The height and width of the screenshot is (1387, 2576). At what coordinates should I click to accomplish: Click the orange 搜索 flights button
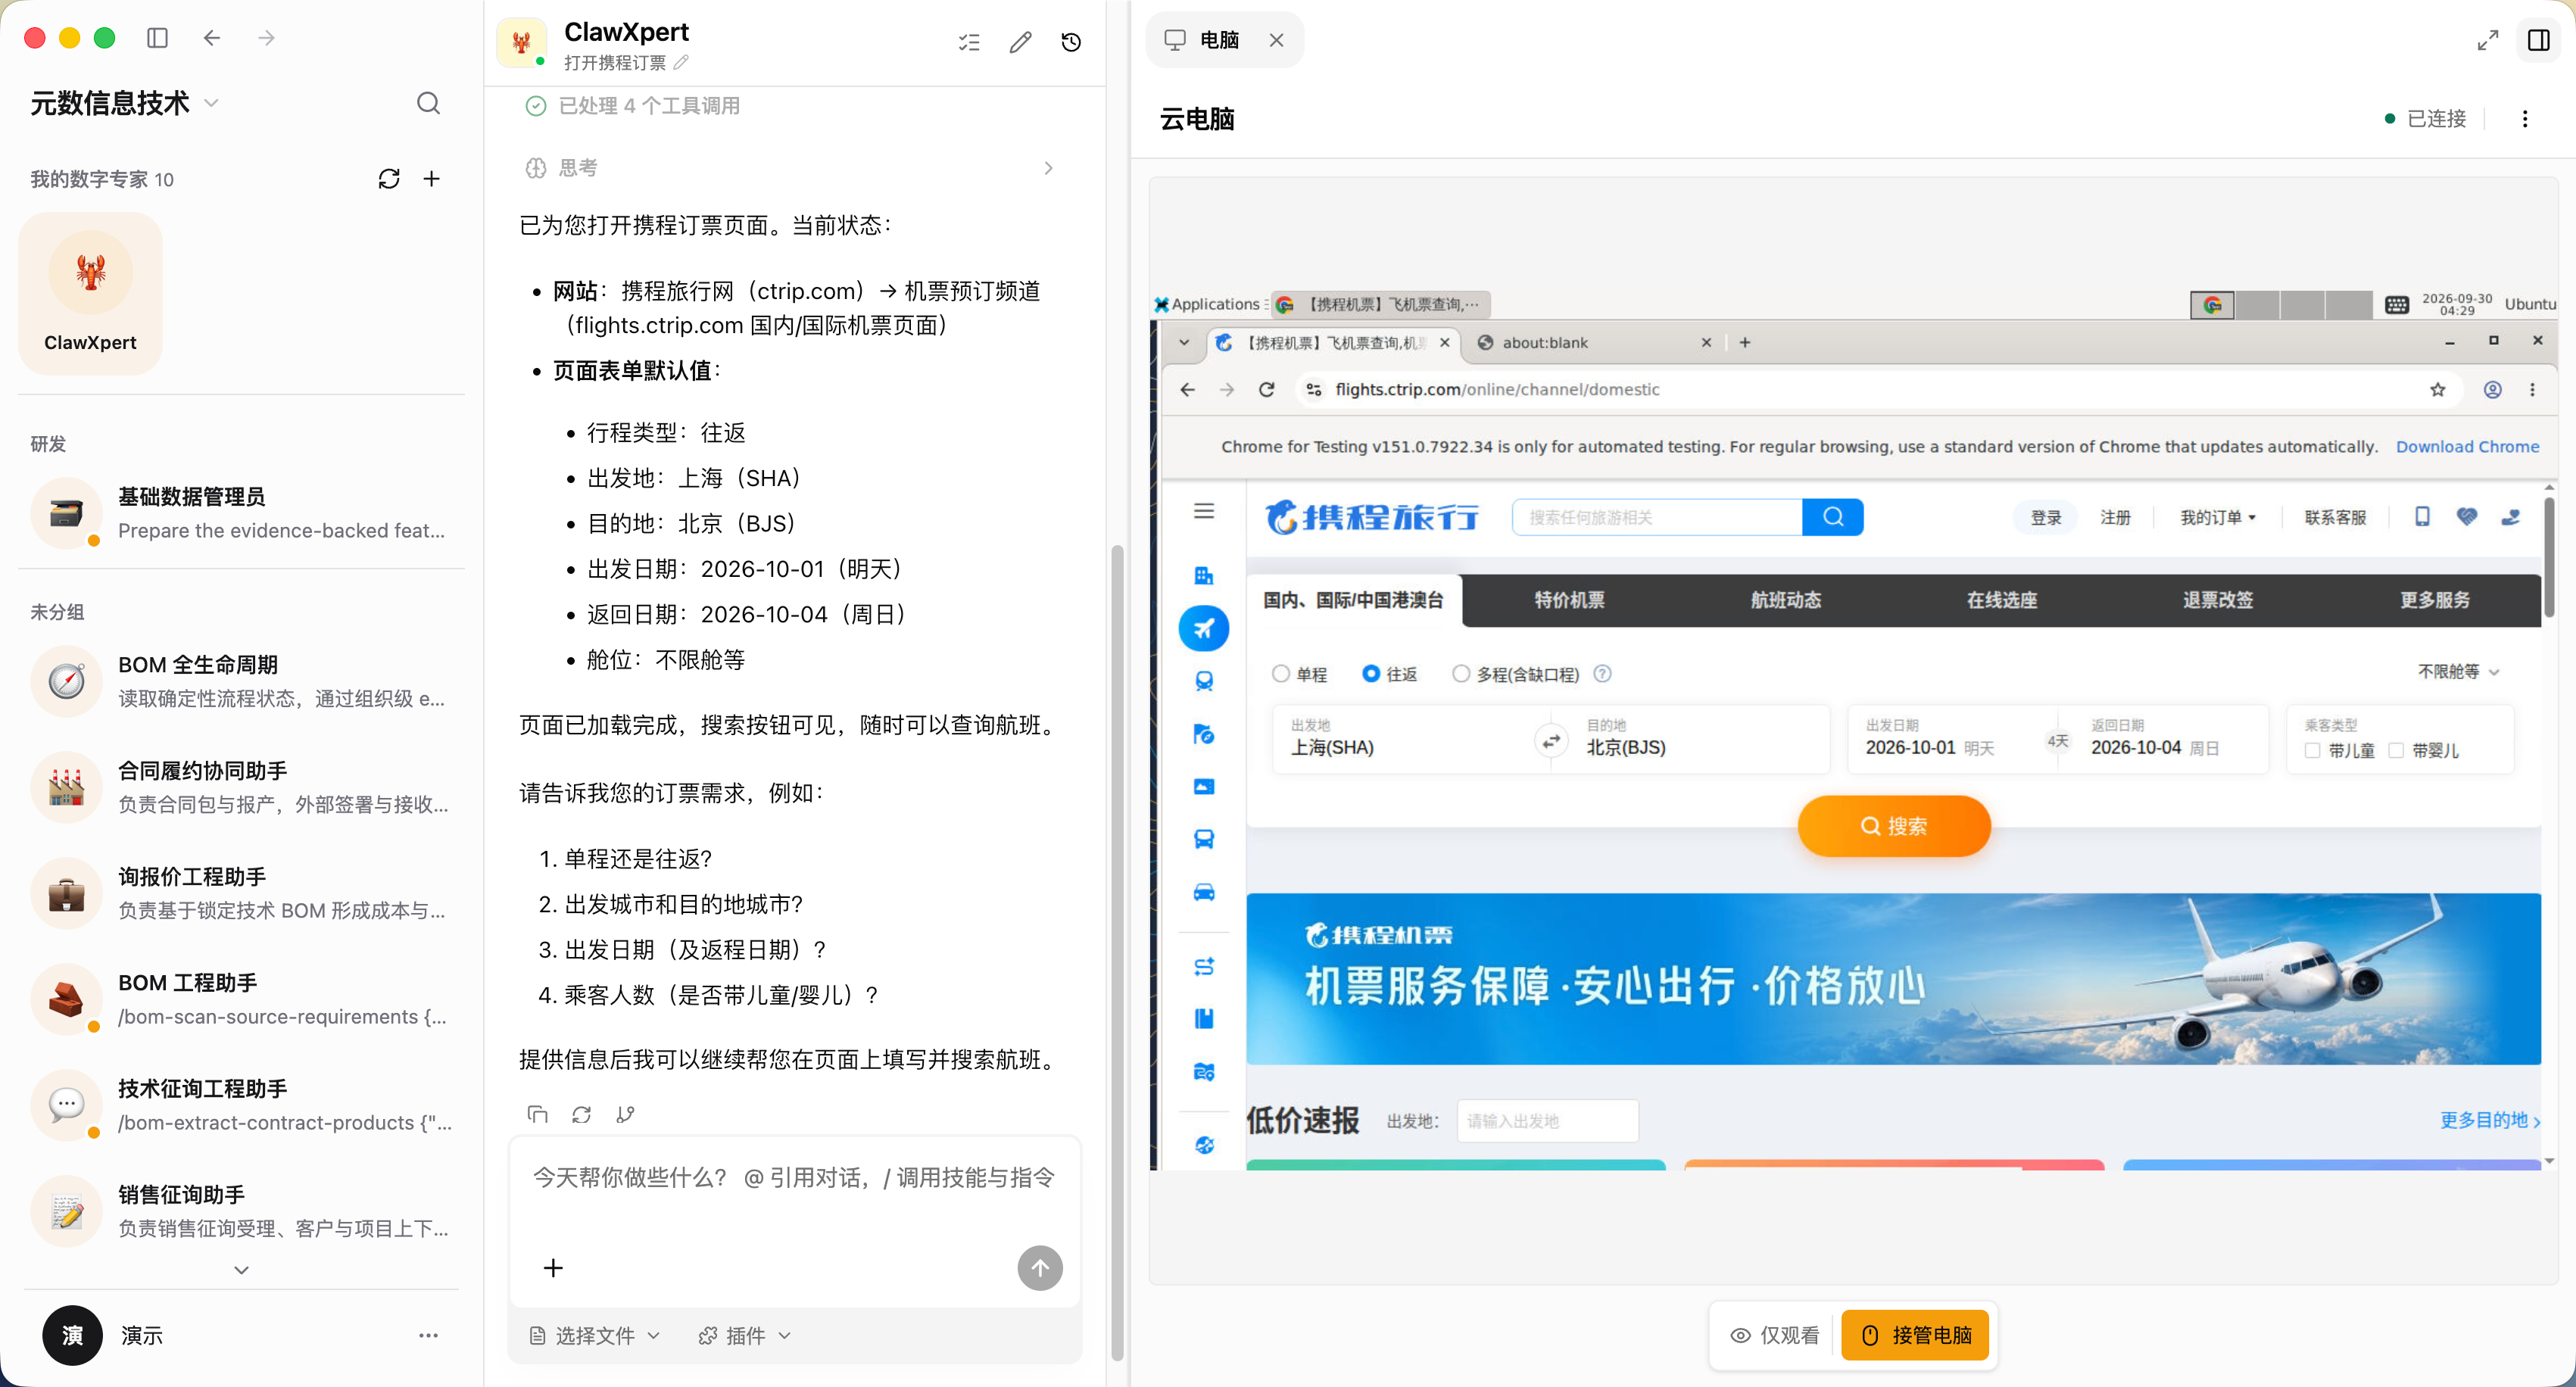(1894, 826)
